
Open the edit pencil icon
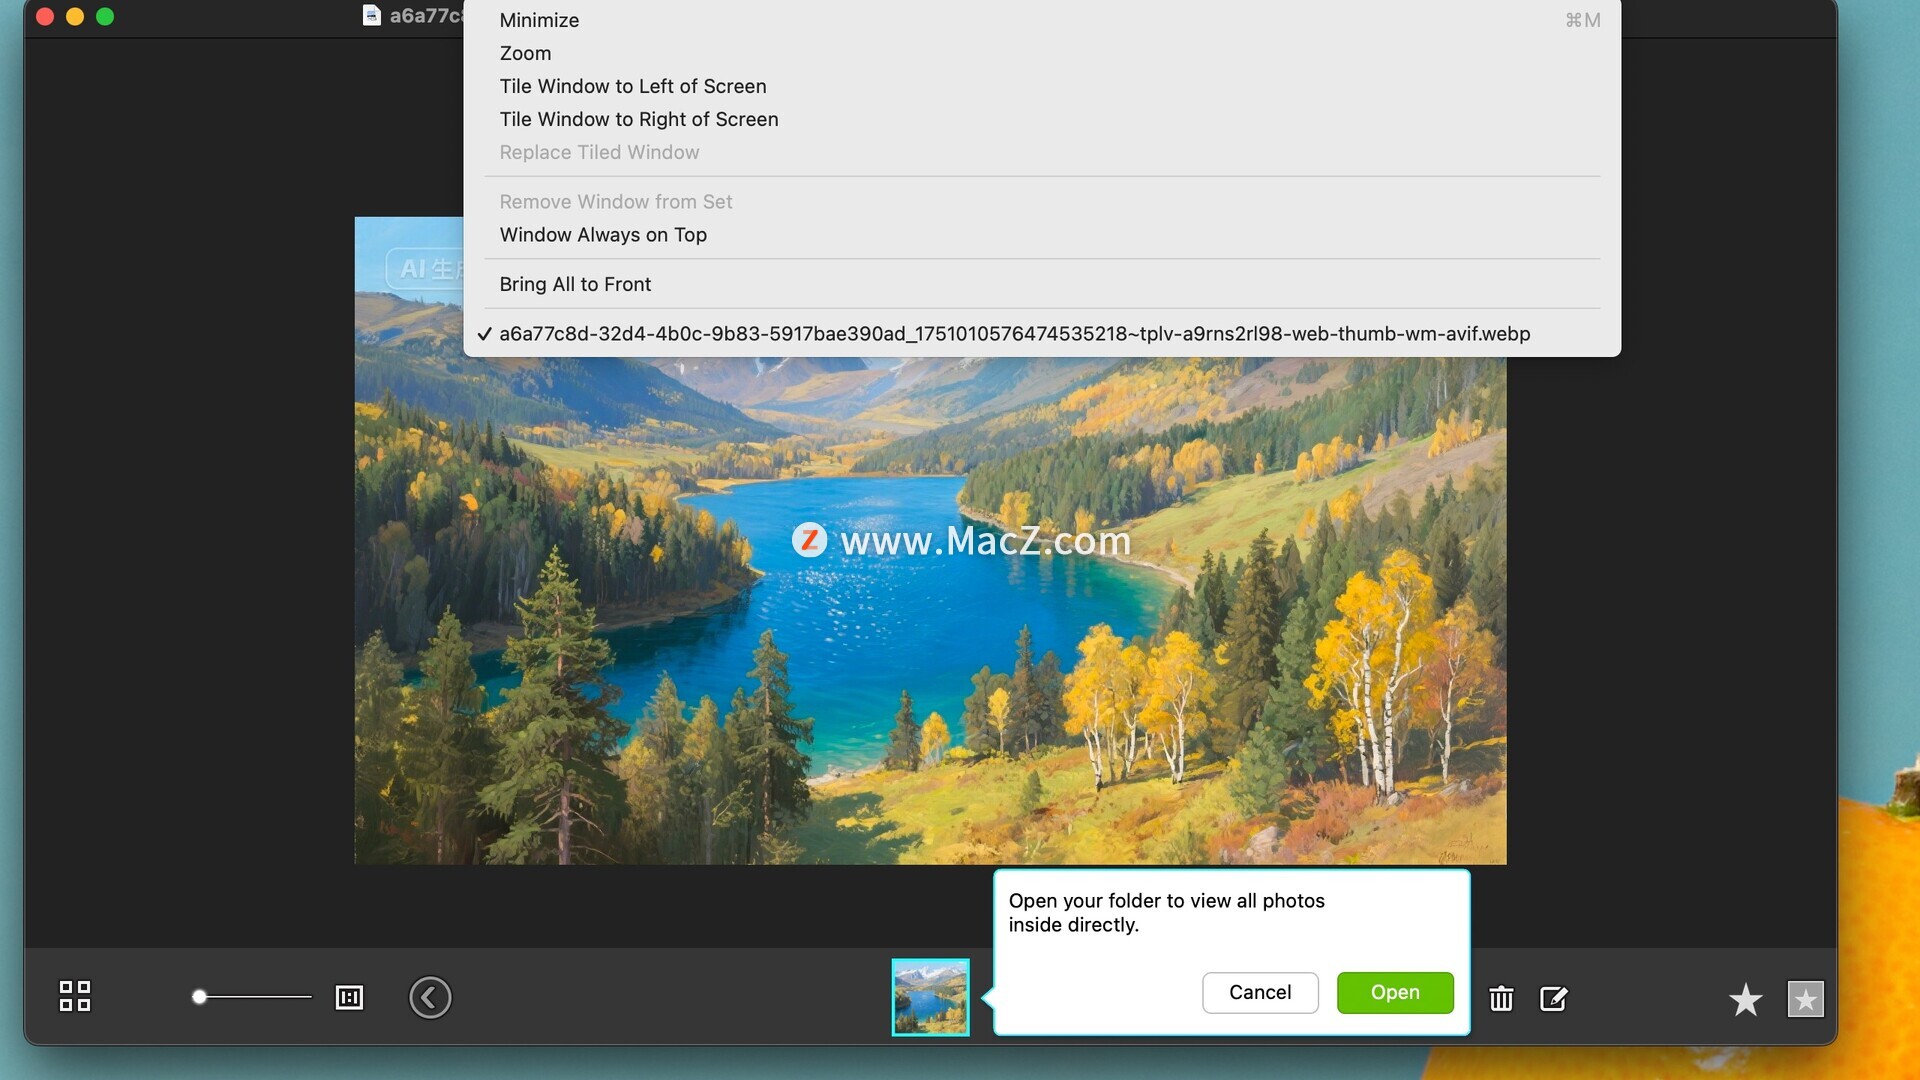(1554, 998)
